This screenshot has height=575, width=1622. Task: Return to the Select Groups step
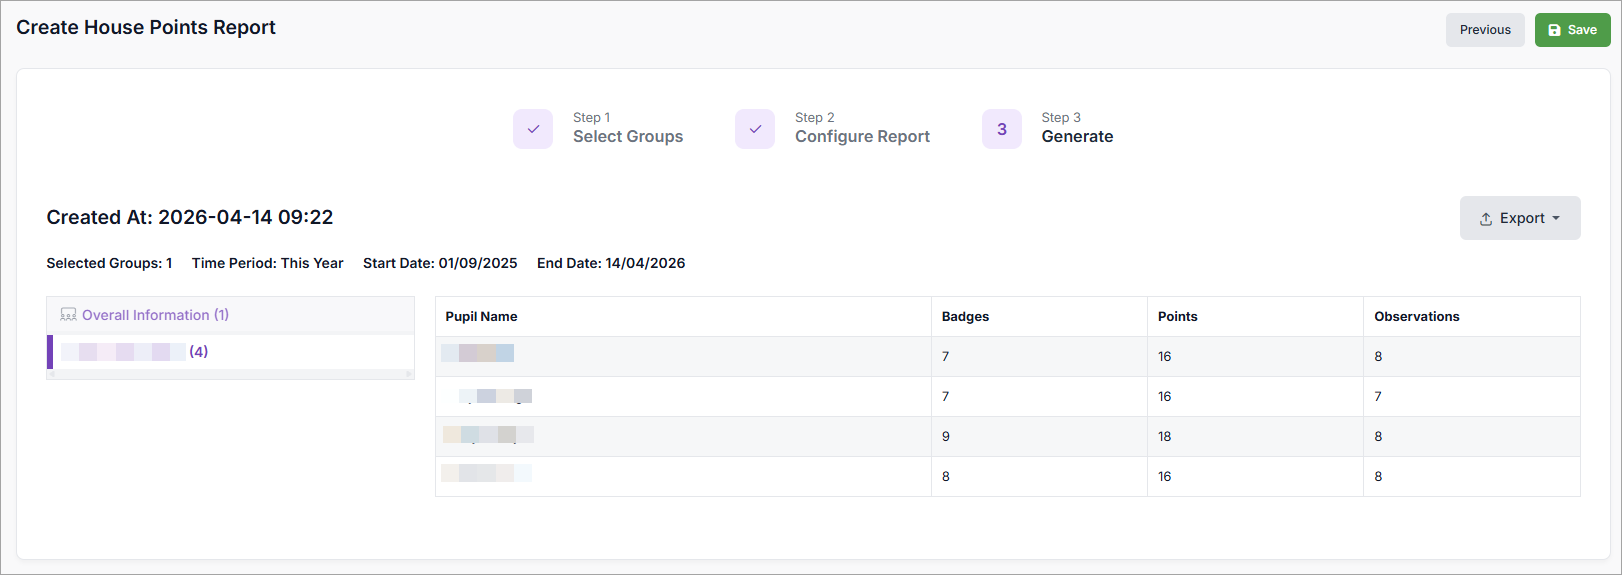pos(627,136)
